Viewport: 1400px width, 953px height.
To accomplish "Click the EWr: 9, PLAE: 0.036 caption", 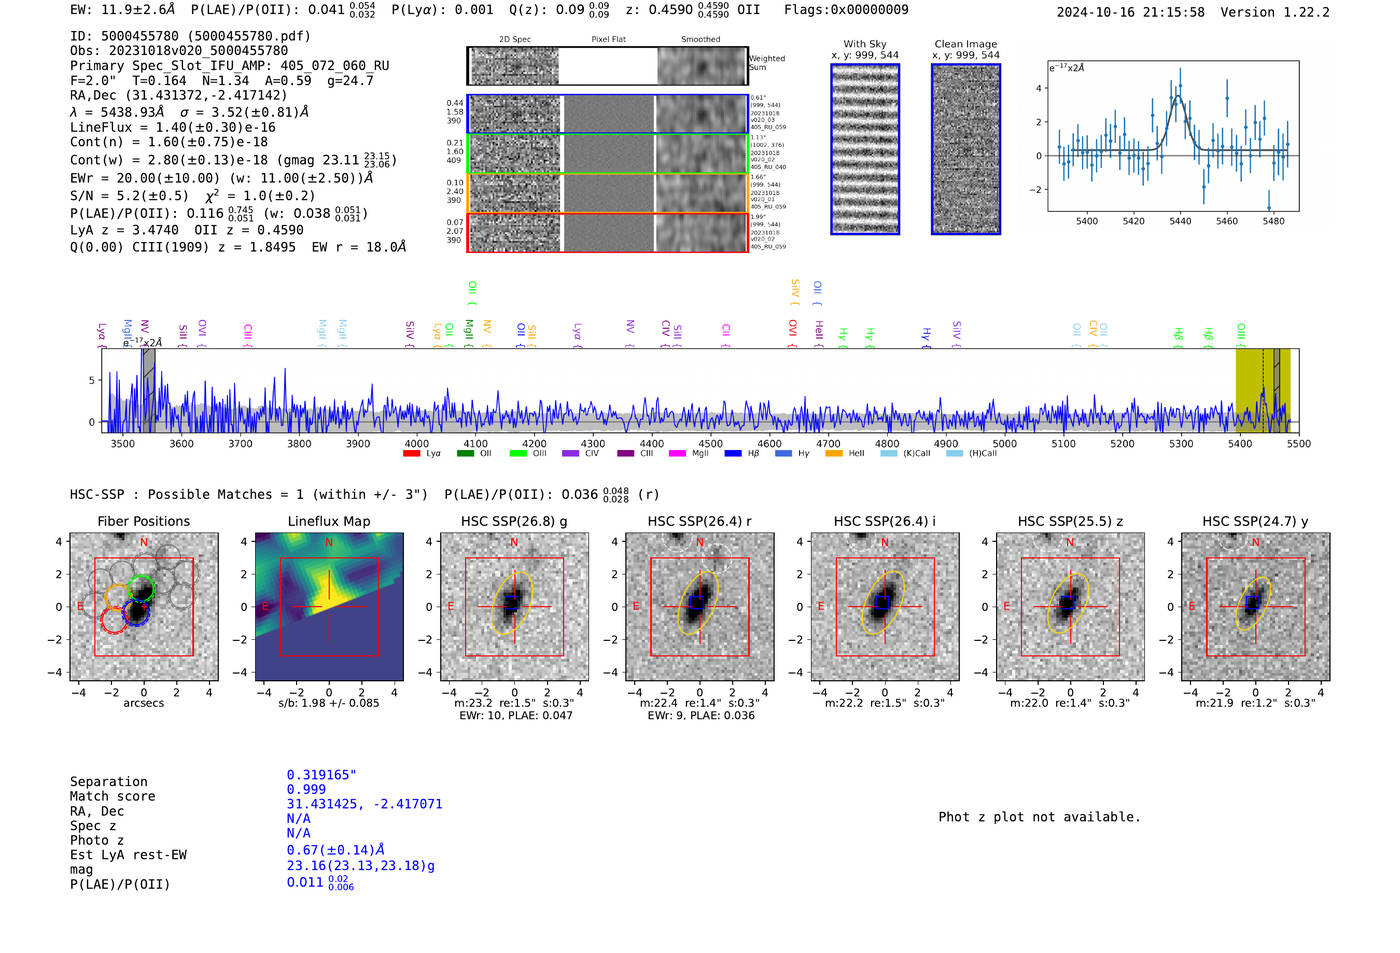I will click(x=701, y=716).
